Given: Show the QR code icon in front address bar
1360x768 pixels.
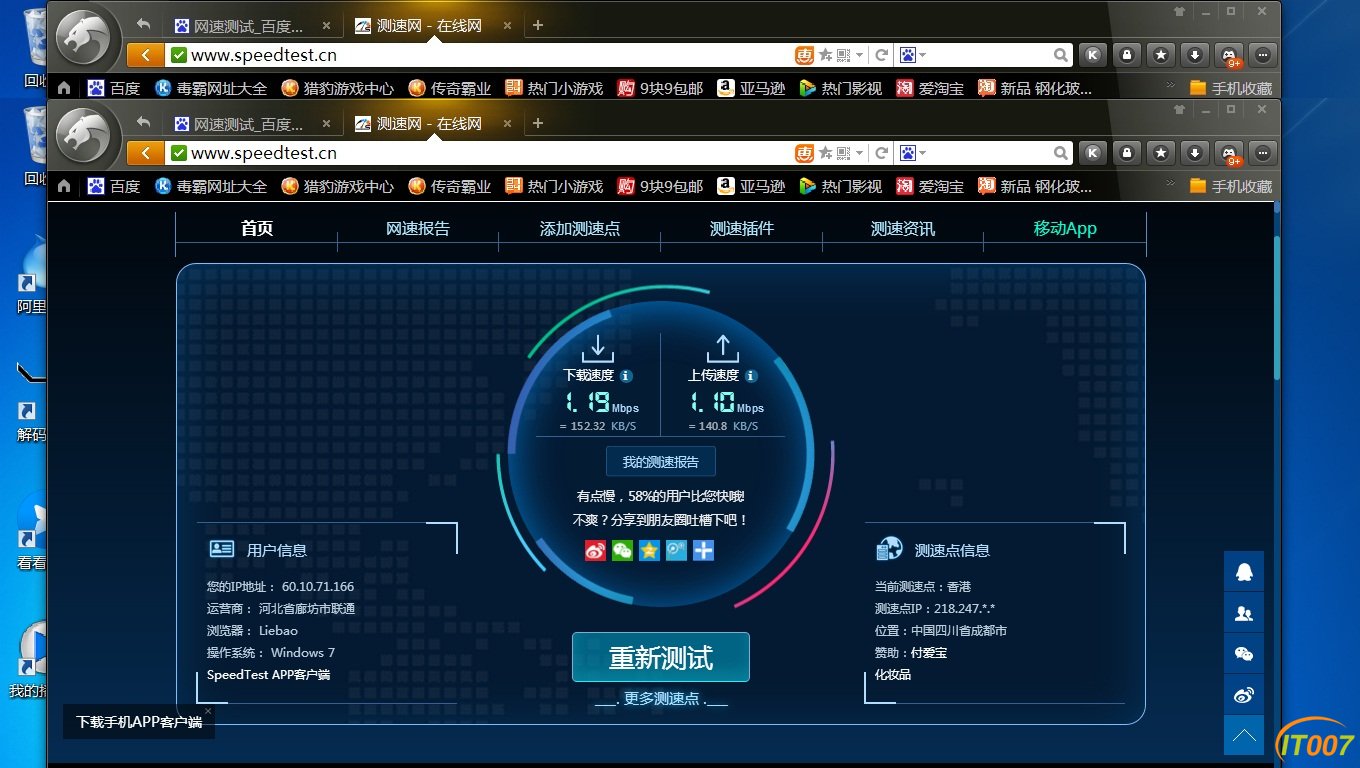Looking at the screenshot, I should [x=843, y=153].
